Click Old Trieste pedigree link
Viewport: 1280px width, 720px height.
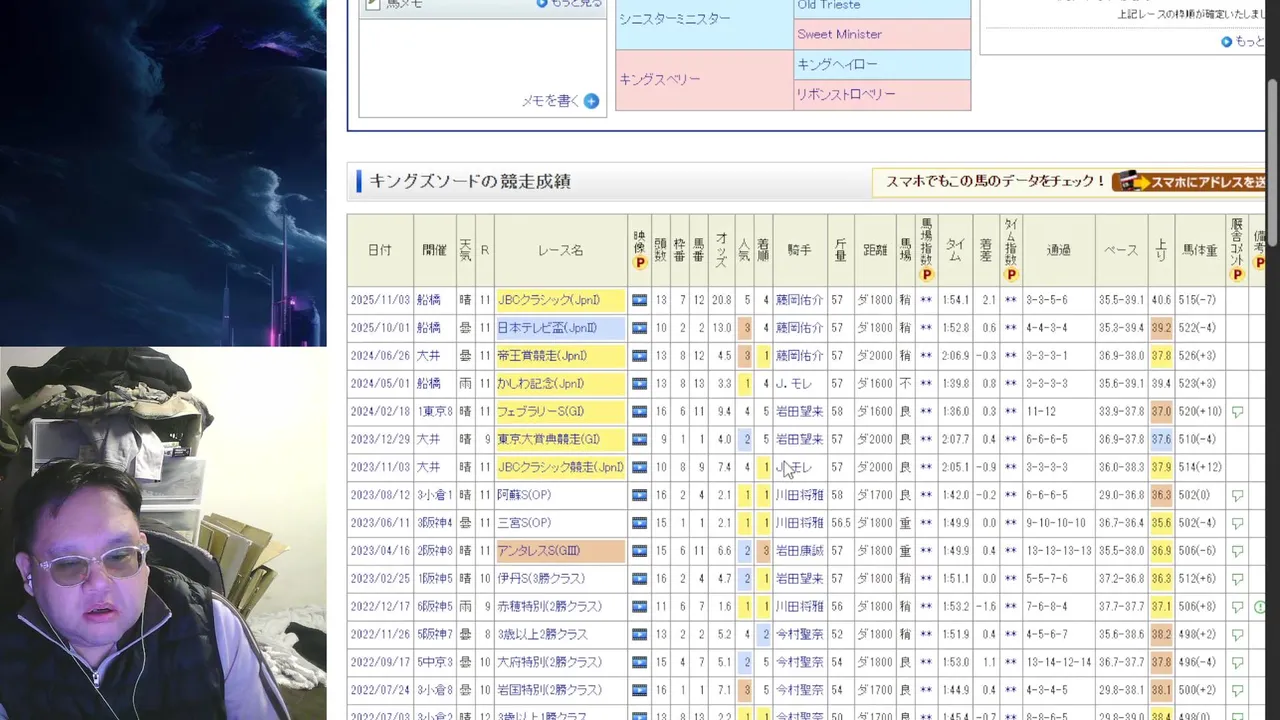tap(829, 5)
